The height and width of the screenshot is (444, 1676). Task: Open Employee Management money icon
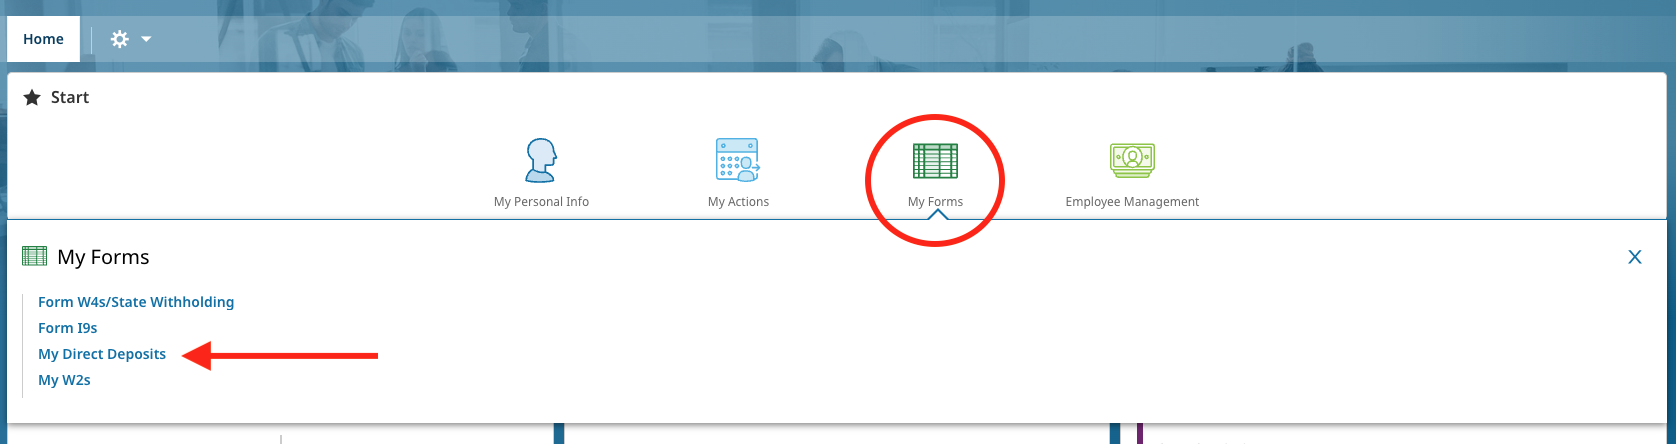point(1132,160)
